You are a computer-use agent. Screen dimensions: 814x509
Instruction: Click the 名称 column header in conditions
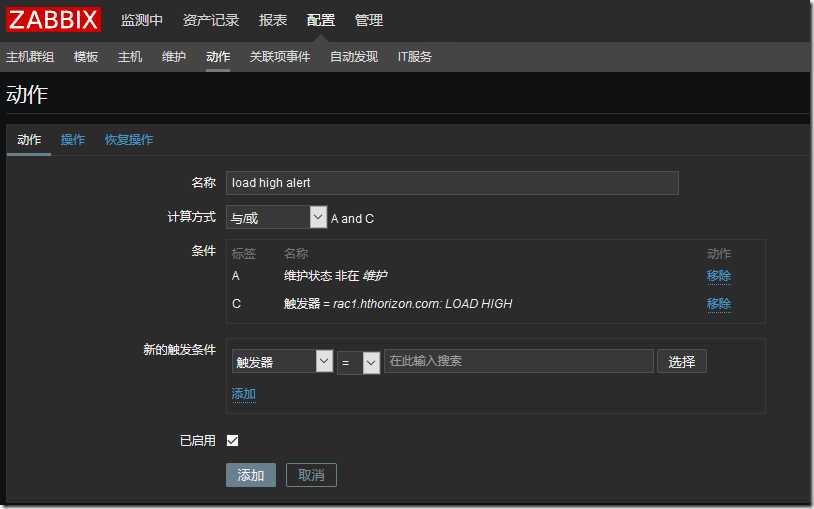(x=296, y=254)
